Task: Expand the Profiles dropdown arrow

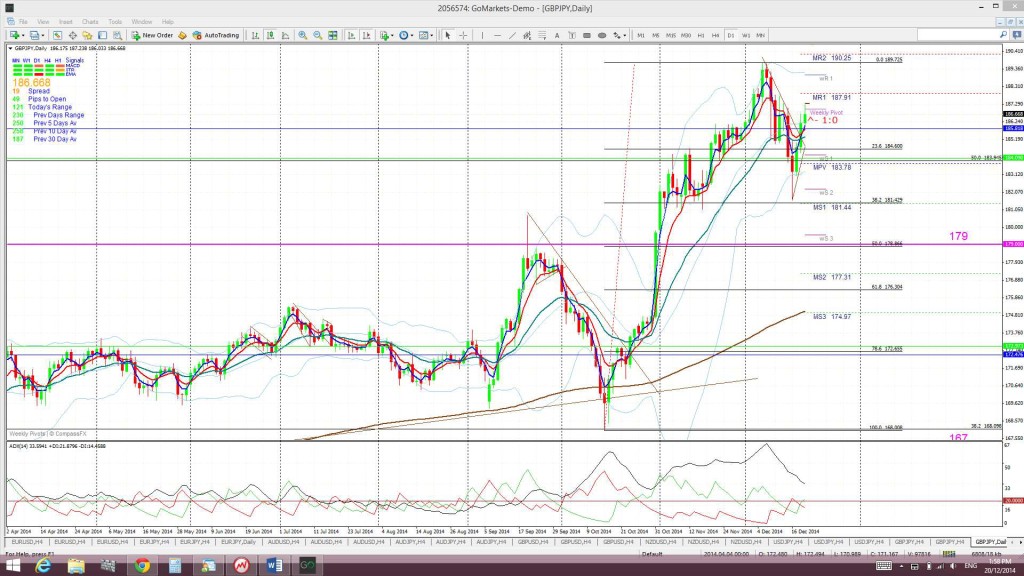Action: point(43,35)
